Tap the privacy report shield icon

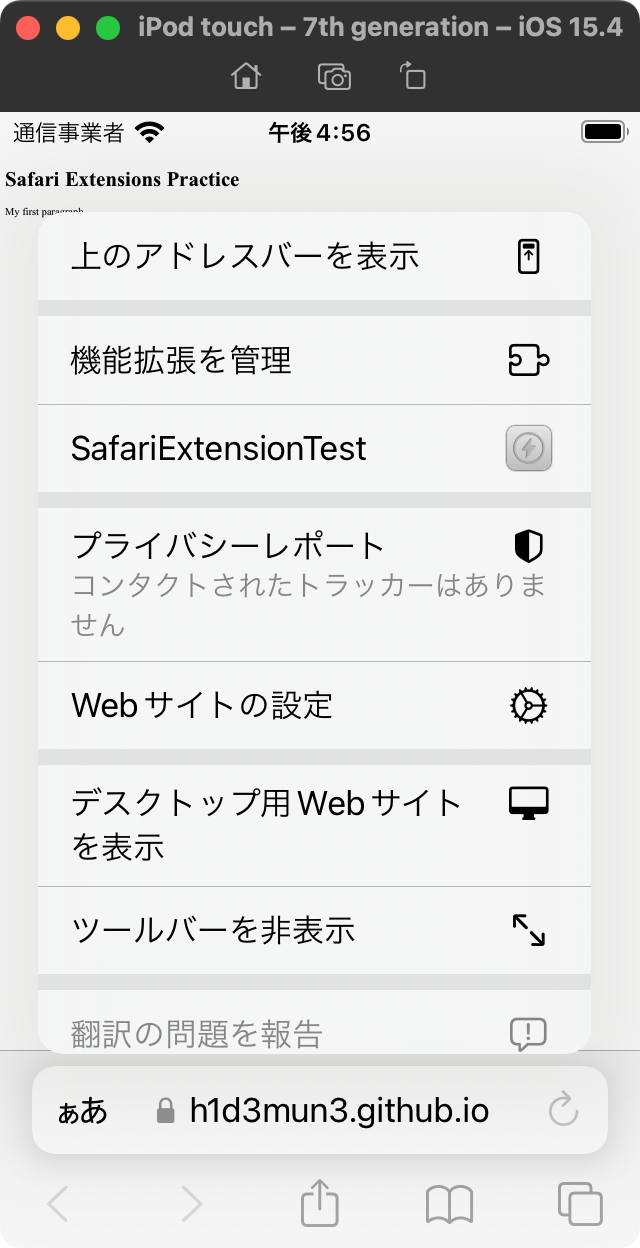point(528,546)
